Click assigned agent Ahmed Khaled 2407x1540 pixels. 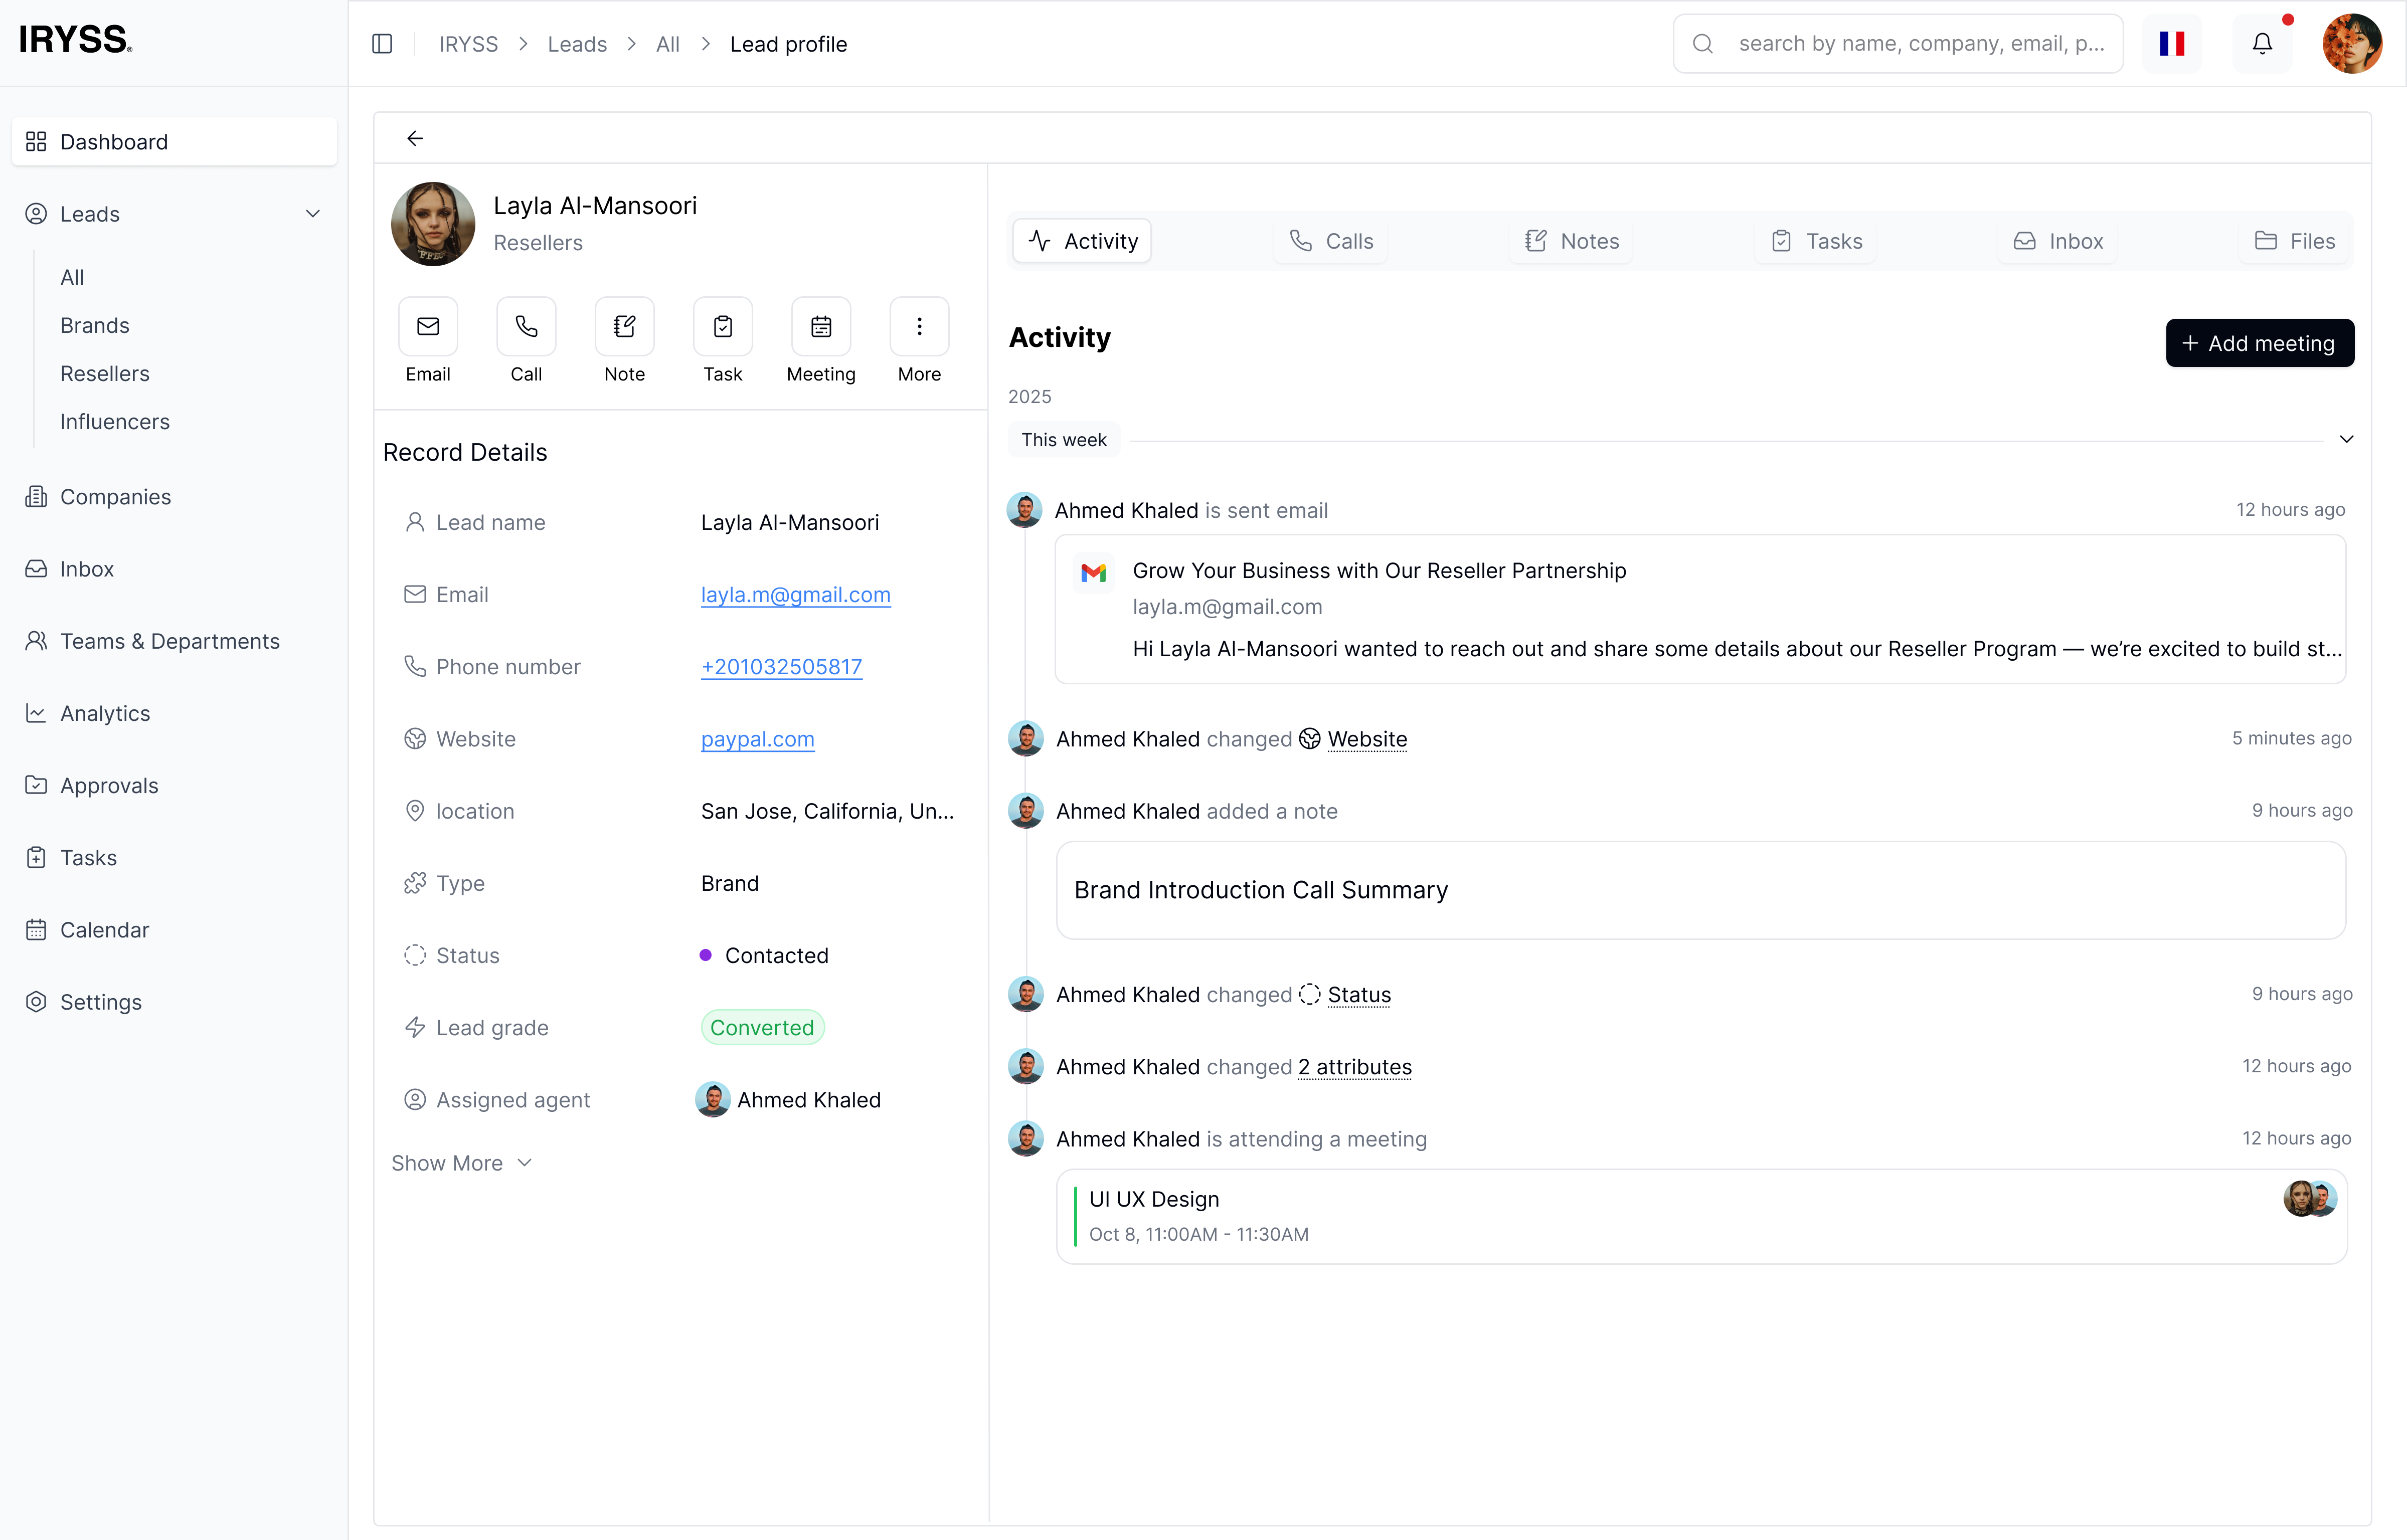pos(788,1100)
